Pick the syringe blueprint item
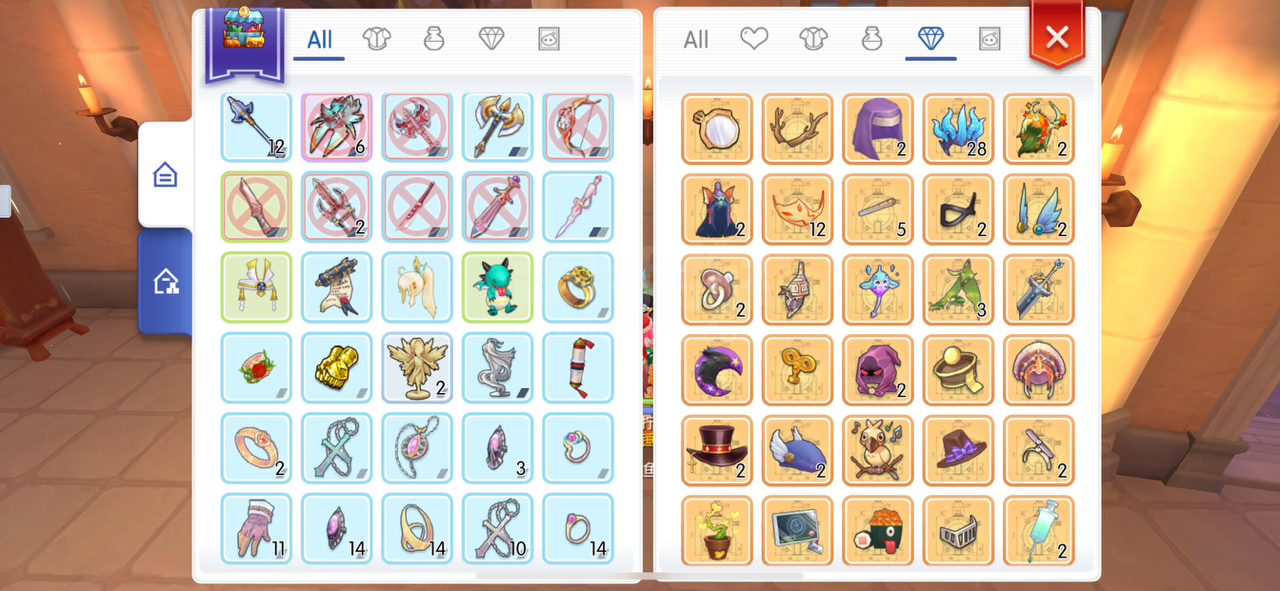This screenshot has height=591, width=1280. pos(1039,530)
